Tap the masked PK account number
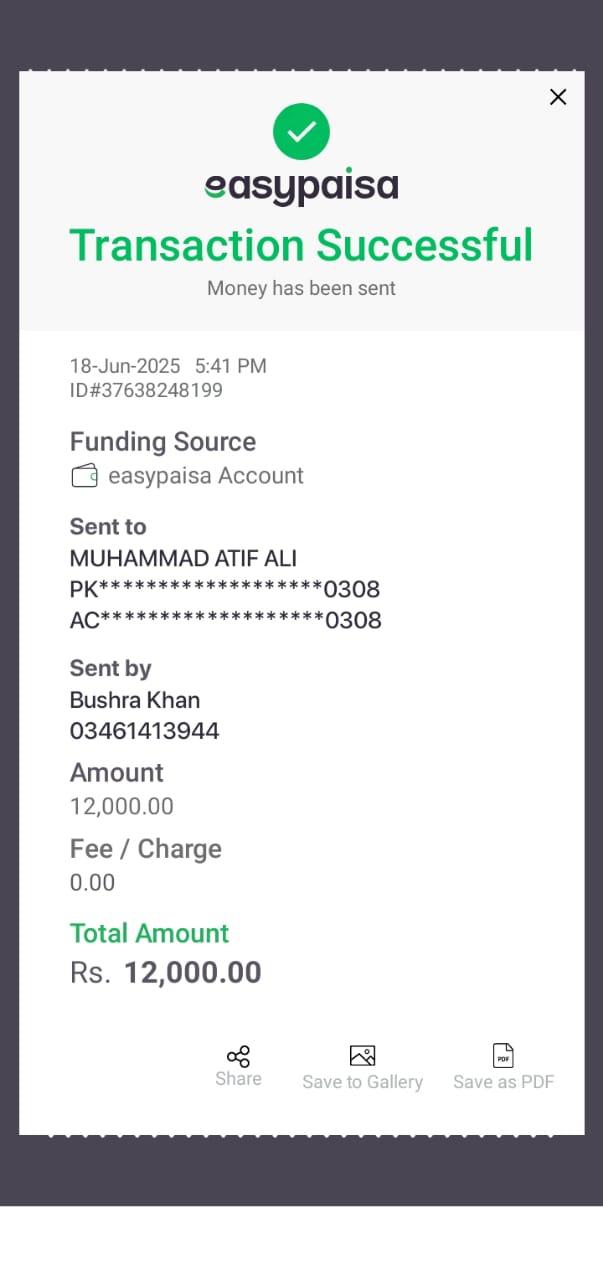 pos(225,589)
